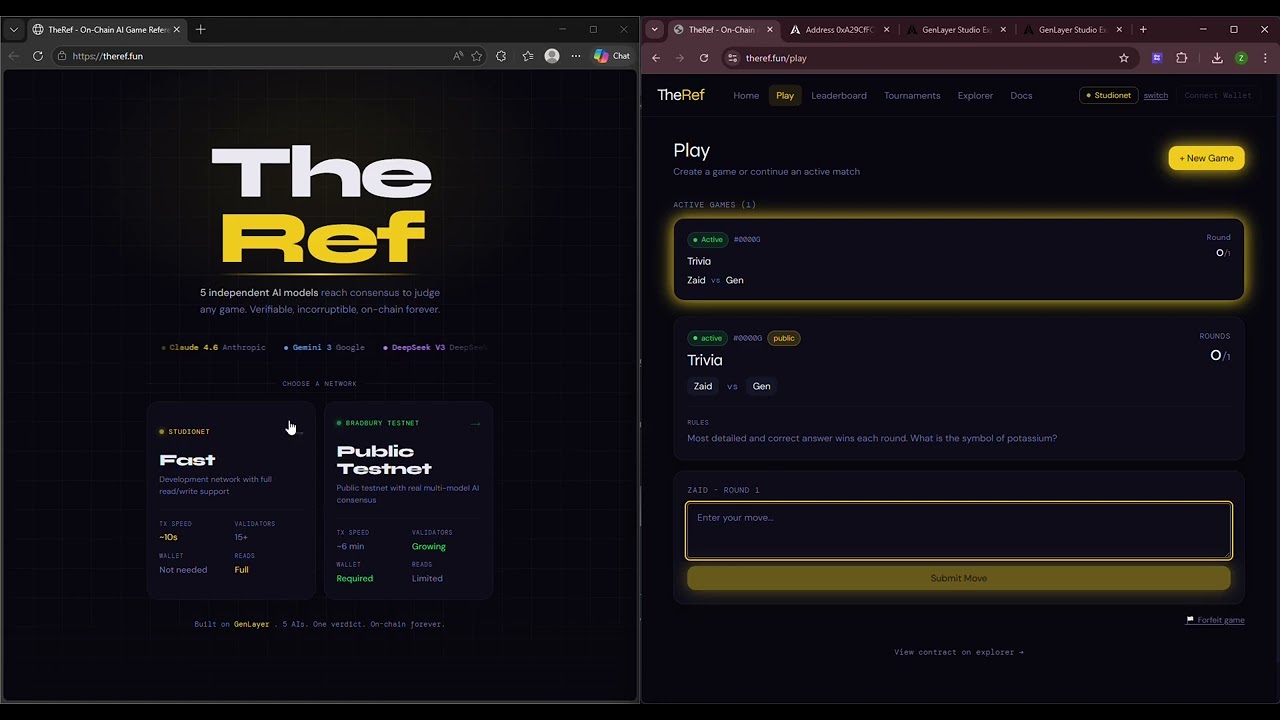Open View contract on explorer link
This screenshot has height=720, width=1280.
(x=958, y=652)
